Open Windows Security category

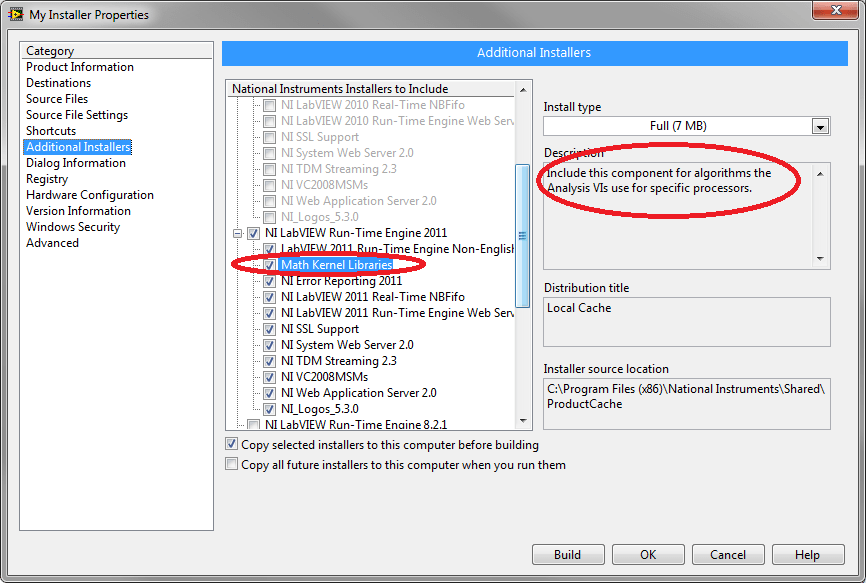click(x=72, y=227)
